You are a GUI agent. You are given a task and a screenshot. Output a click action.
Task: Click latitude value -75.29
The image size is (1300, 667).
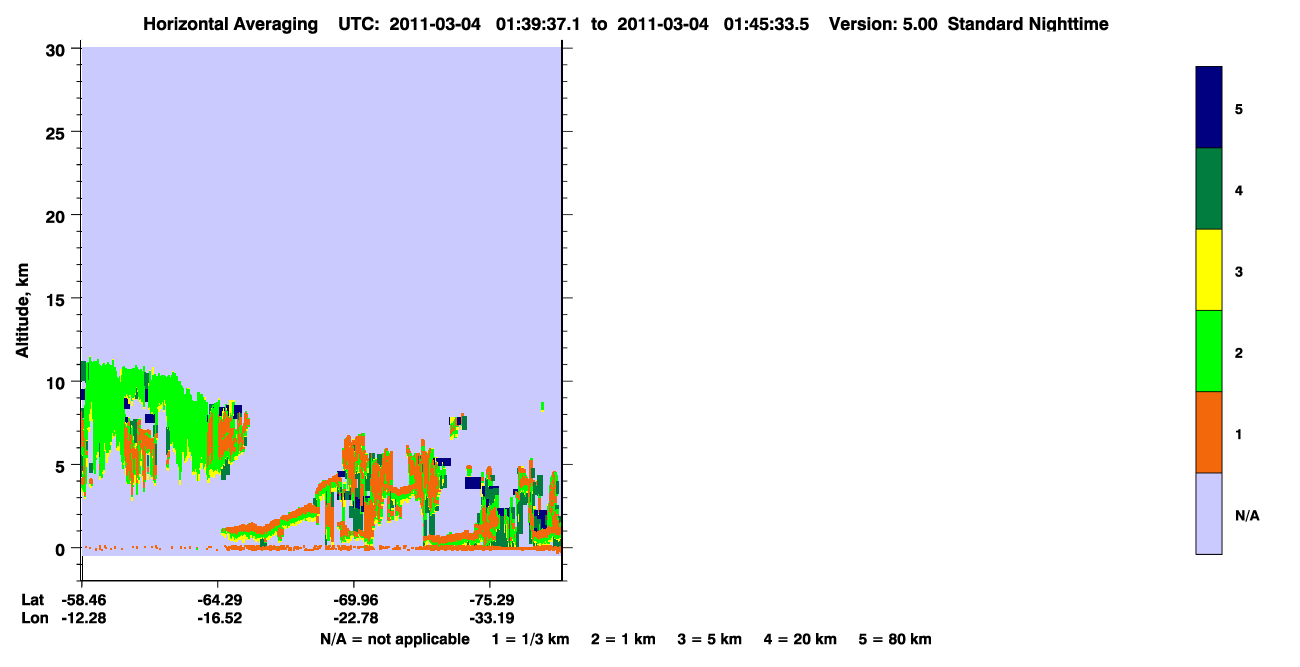point(490,600)
